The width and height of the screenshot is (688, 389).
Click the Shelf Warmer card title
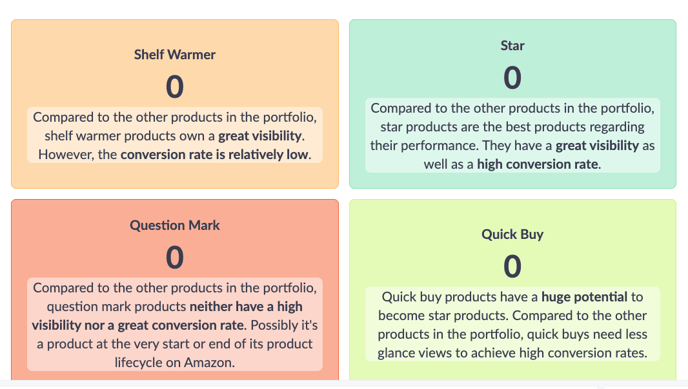[175, 55]
